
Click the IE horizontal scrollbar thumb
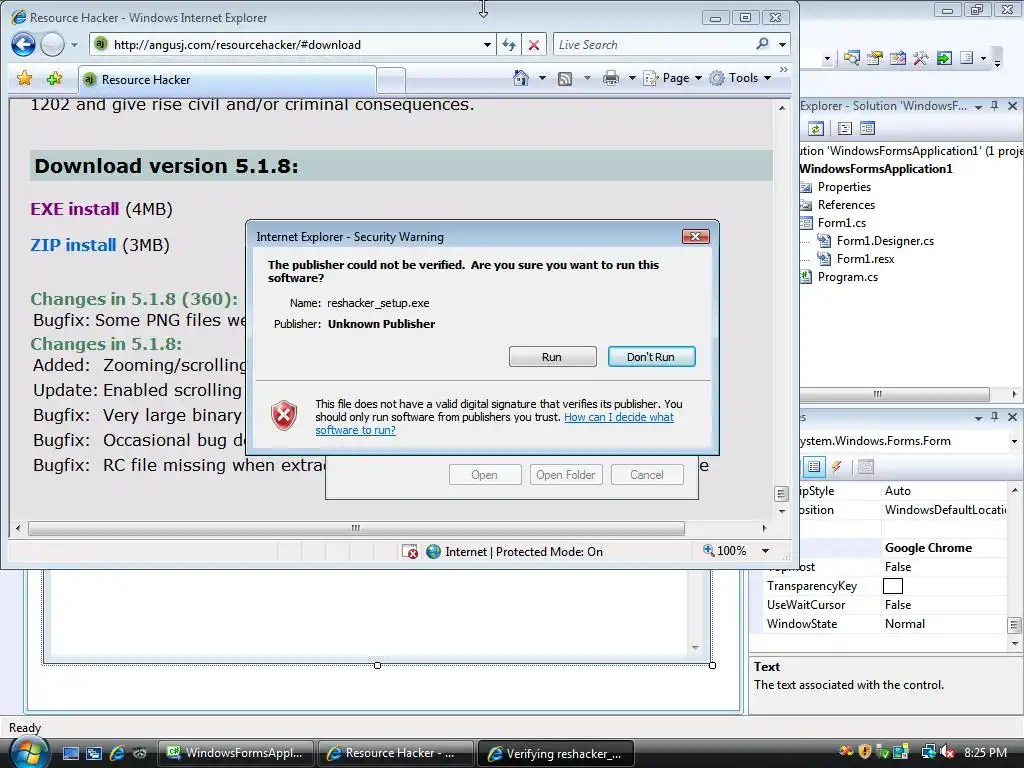[356, 528]
